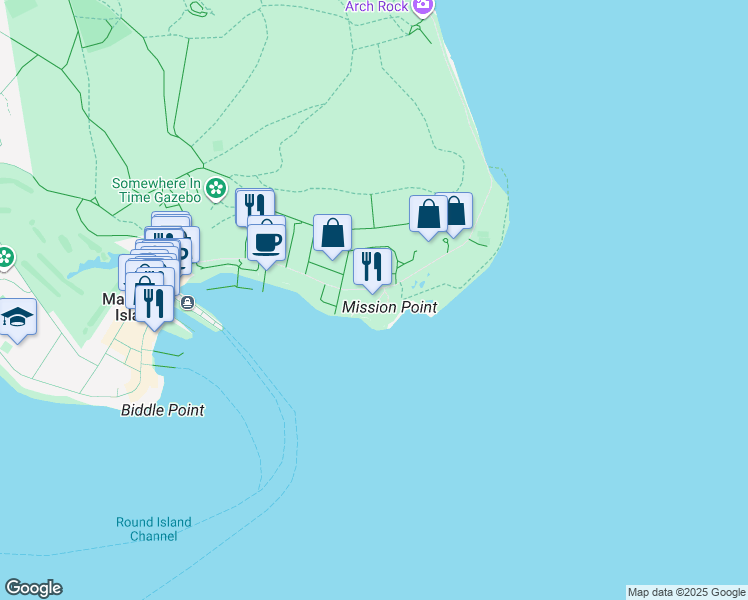
Task: Click the Arch Rock text label
Action: 377,7
